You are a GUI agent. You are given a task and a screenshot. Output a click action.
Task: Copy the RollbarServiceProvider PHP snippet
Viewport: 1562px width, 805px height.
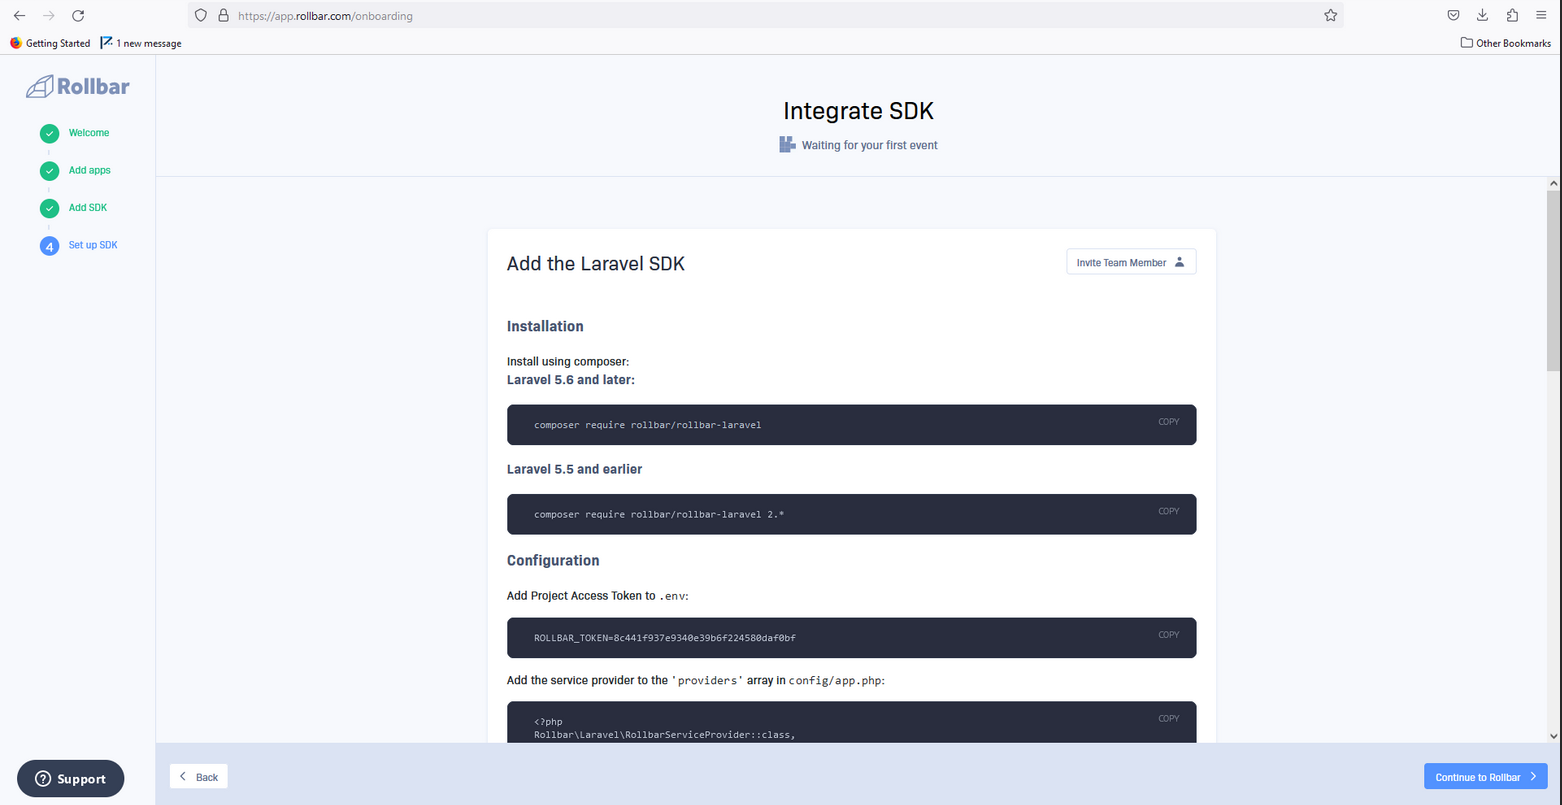1168,719
